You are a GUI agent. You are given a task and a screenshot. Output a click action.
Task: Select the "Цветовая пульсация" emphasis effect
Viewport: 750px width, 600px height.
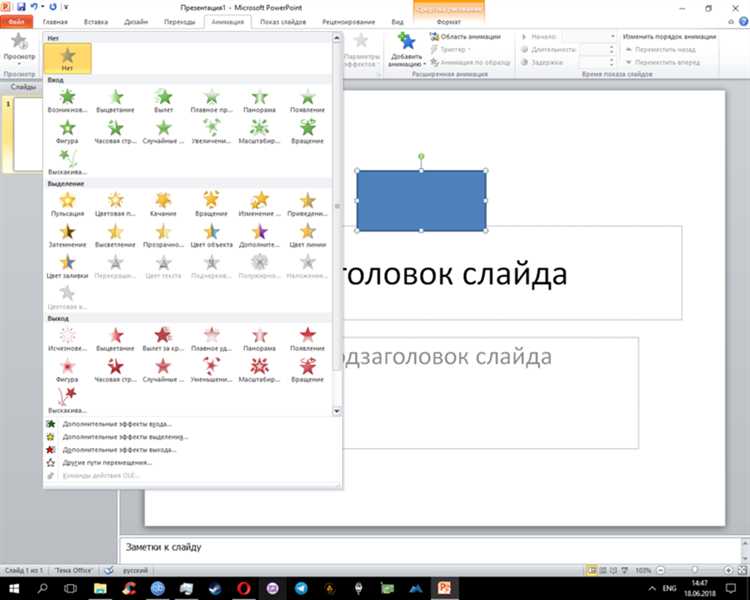tap(115, 205)
